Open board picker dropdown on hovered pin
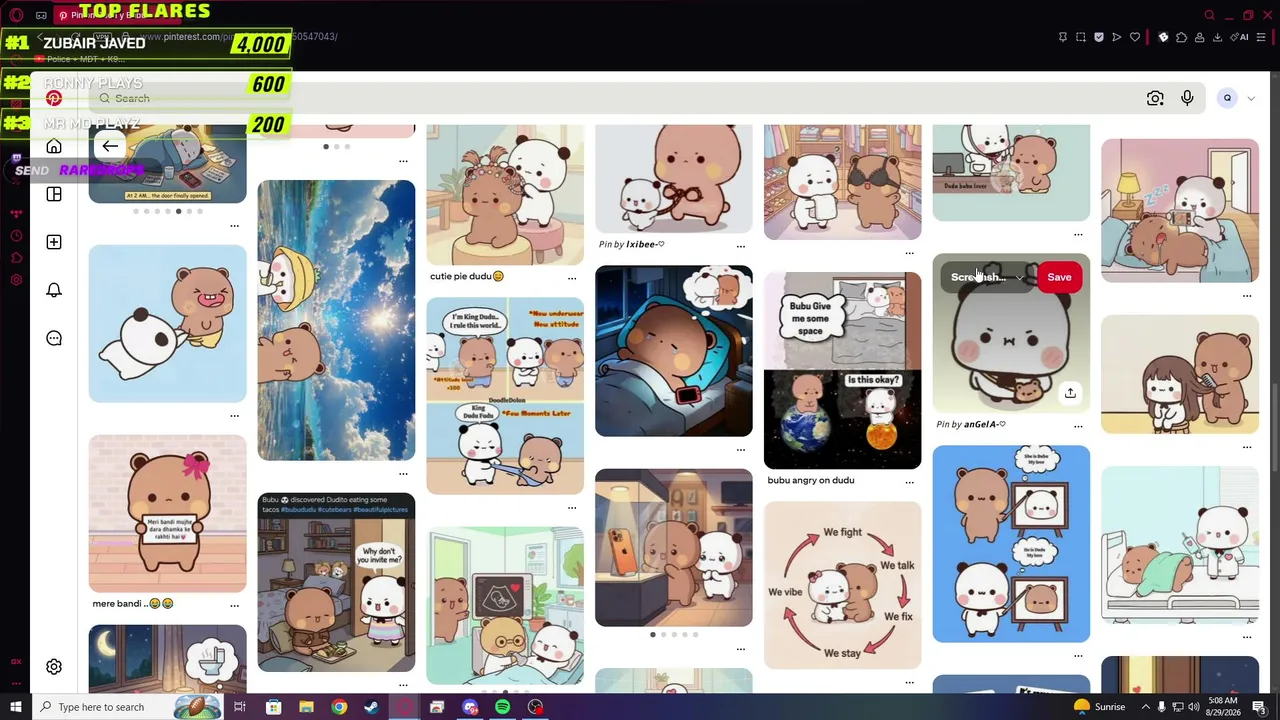The height and width of the screenshot is (720, 1280). [x=986, y=277]
